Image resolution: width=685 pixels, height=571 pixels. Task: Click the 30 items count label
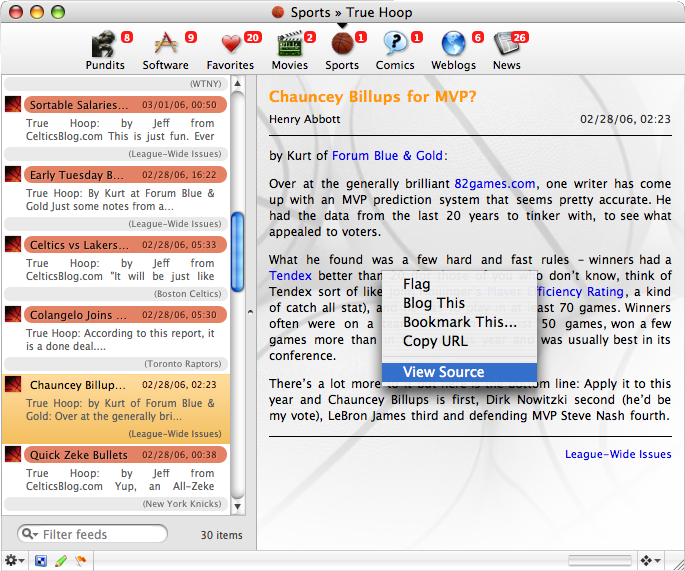tap(221, 535)
